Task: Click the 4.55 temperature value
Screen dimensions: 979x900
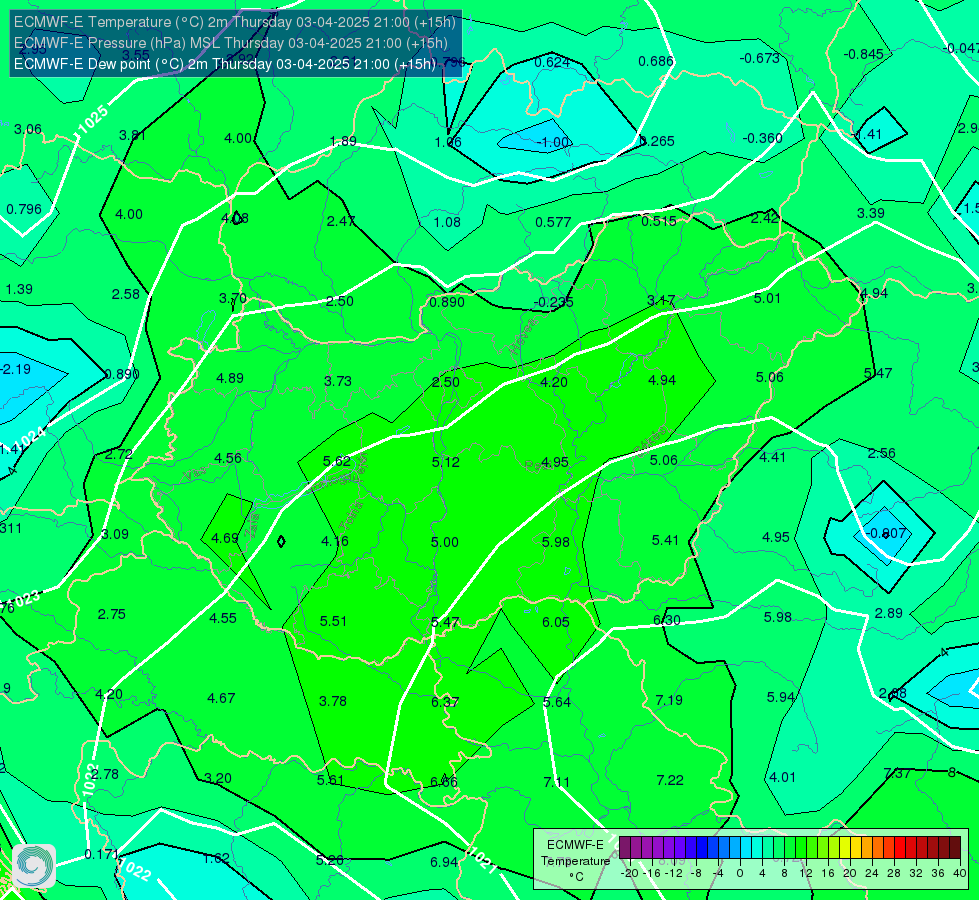Action: pyautogui.click(x=223, y=618)
